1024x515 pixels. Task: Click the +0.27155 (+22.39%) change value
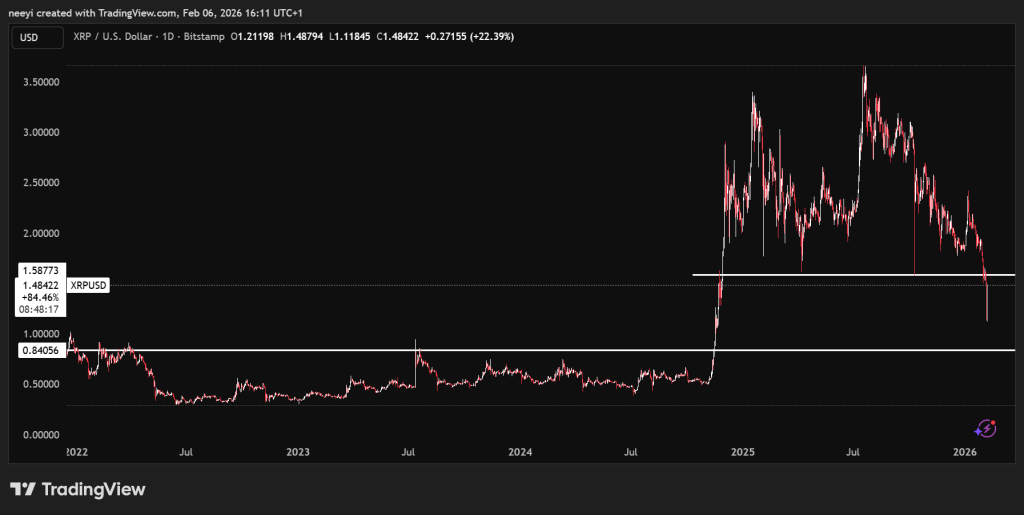(472, 38)
